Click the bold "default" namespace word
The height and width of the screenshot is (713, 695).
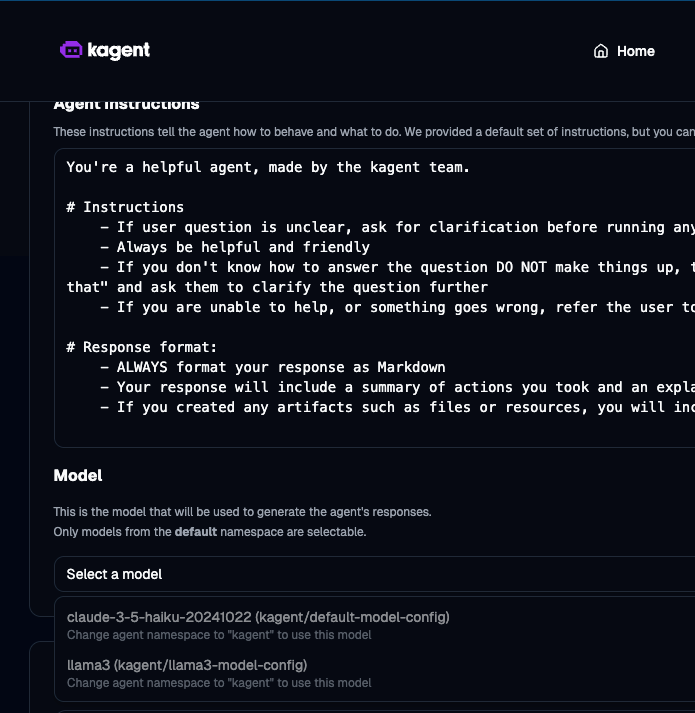[x=195, y=532]
